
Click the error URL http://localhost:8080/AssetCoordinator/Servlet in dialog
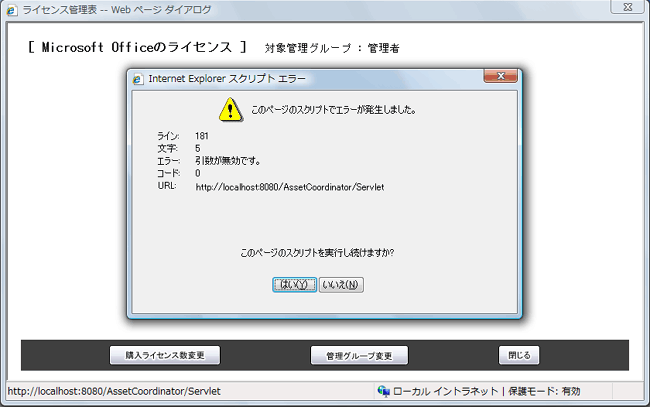click(x=290, y=187)
